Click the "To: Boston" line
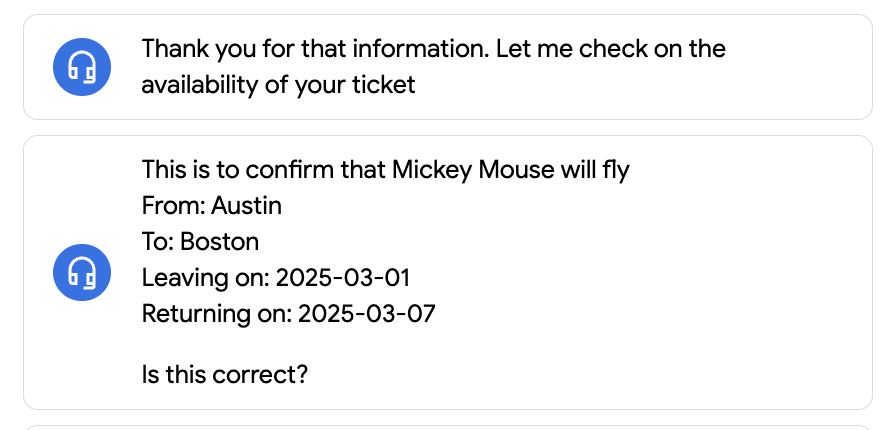This screenshot has width=896, height=430. [200, 242]
